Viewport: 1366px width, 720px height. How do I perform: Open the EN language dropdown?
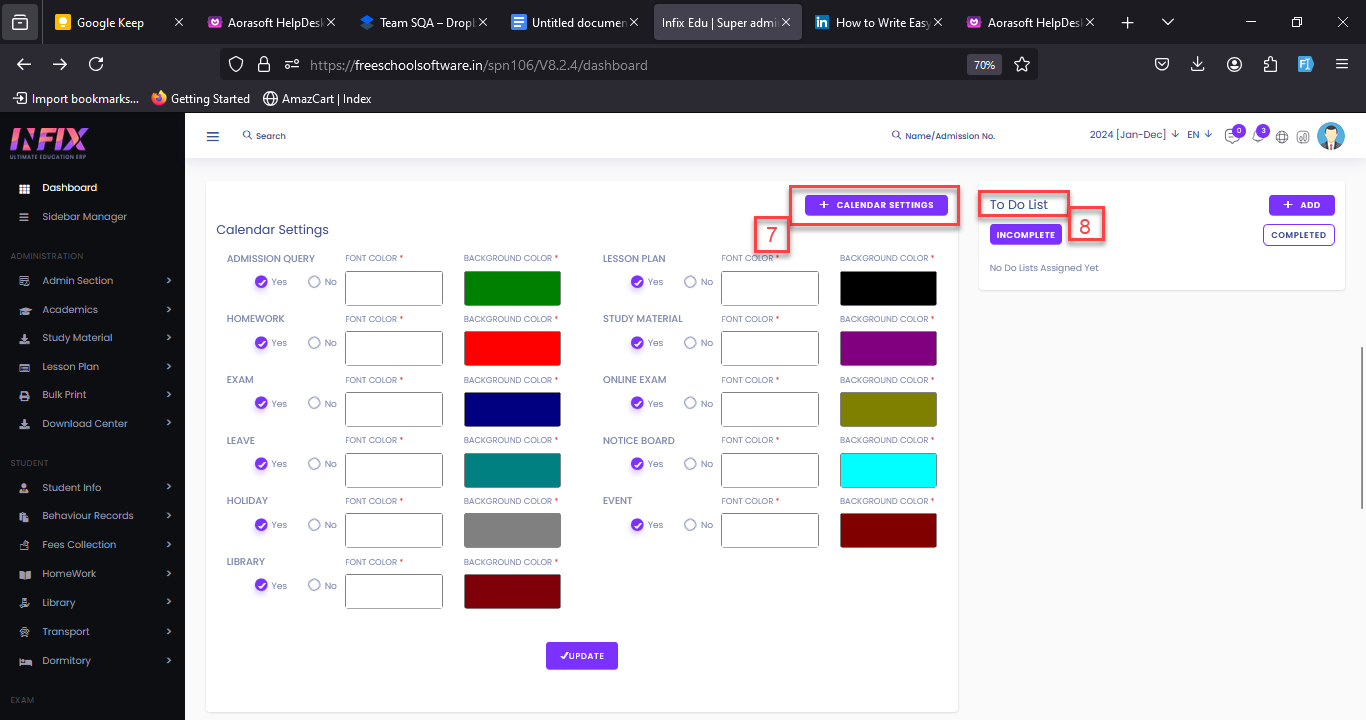(1199, 134)
